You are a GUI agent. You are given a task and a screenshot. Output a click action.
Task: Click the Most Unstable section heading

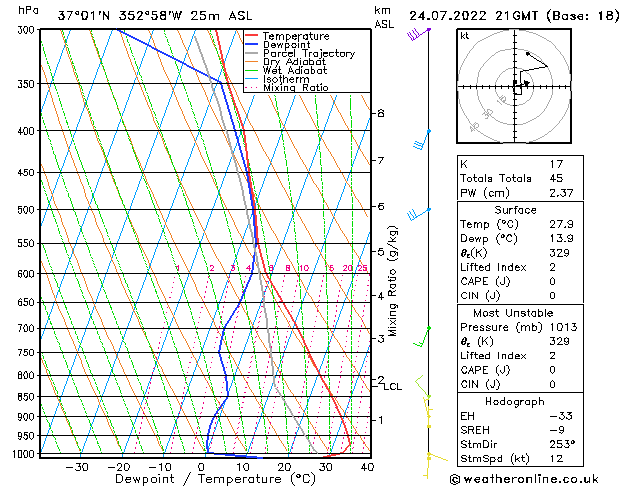513,313
